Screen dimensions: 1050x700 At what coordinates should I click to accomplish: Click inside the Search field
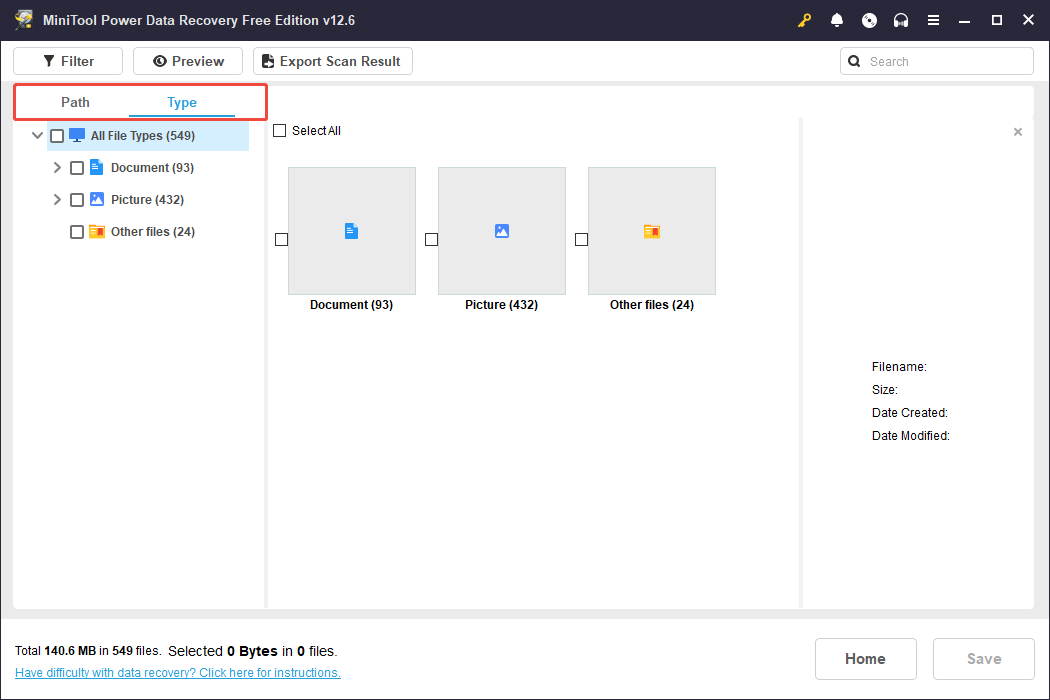point(945,61)
